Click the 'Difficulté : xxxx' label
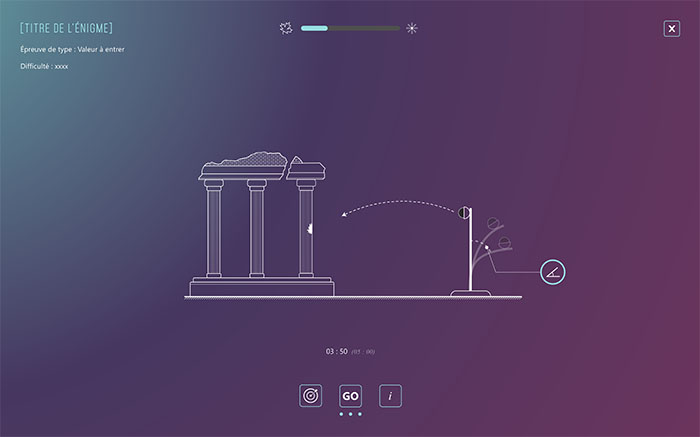Image resolution: width=700 pixels, height=437 pixels. tap(44, 66)
